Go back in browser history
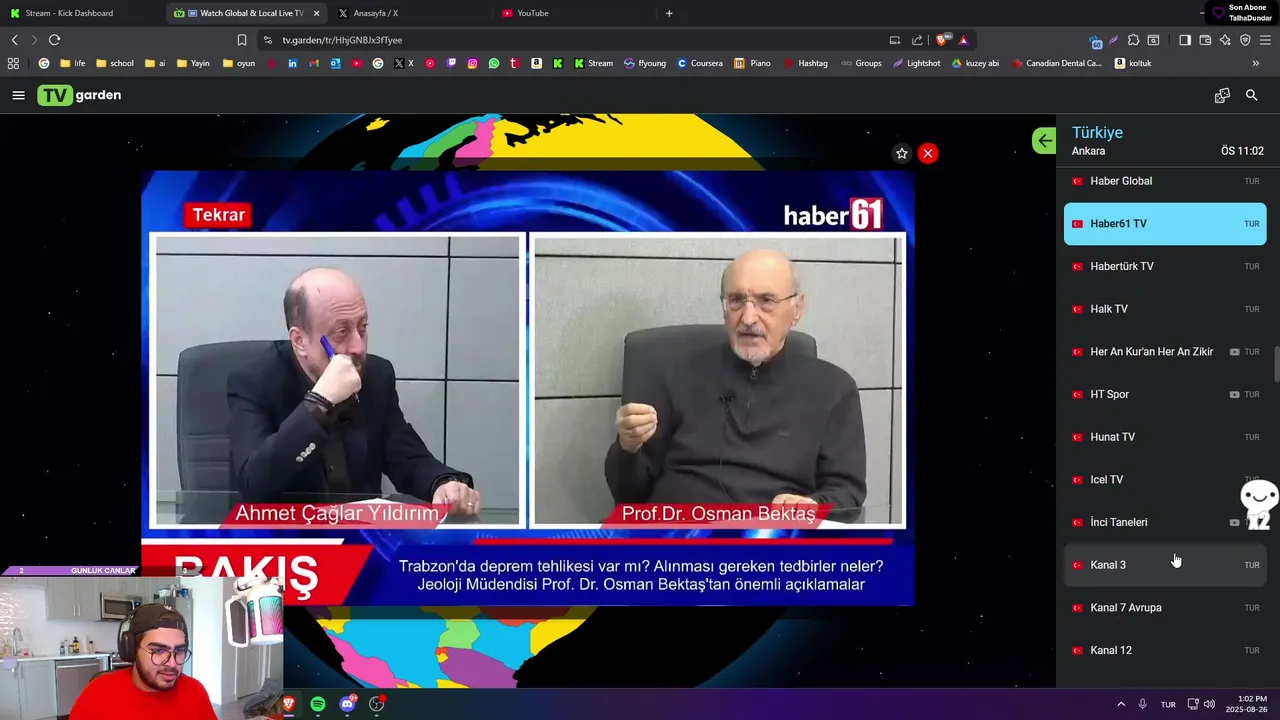This screenshot has height=720, width=1280. coord(14,40)
